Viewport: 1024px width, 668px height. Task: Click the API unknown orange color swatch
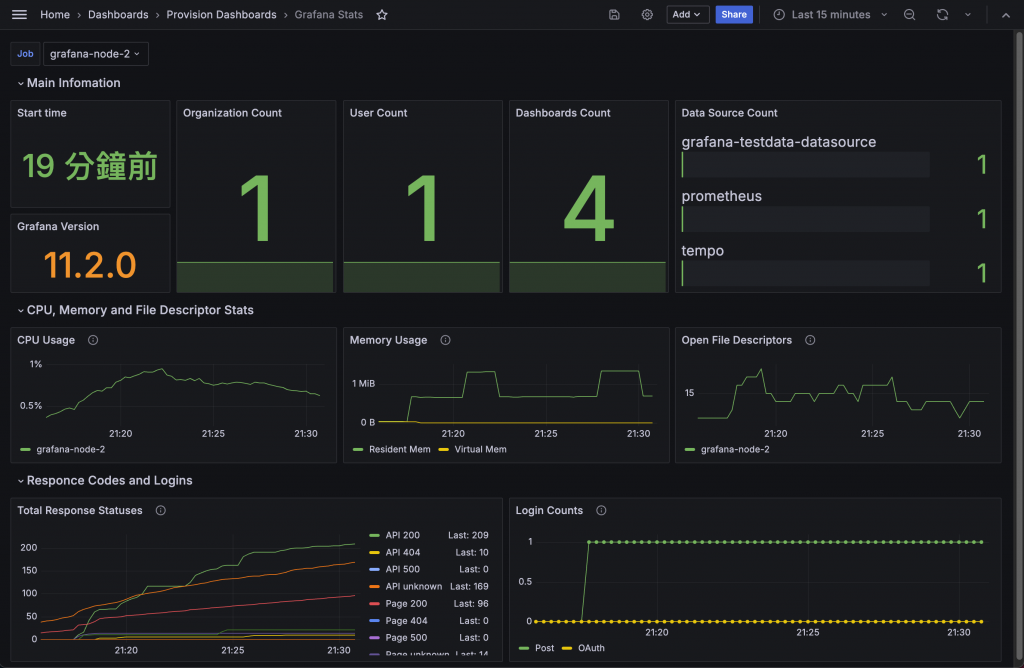[x=374, y=586]
